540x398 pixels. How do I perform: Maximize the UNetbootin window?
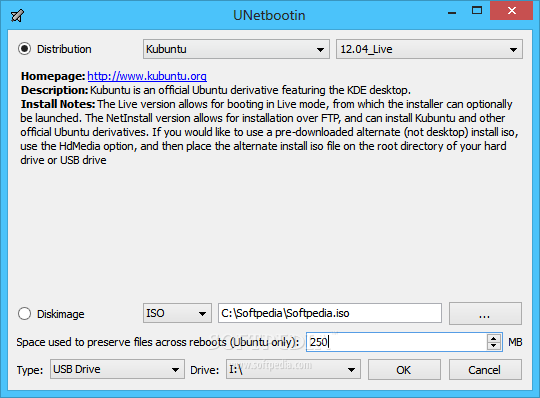pos(477,11)
